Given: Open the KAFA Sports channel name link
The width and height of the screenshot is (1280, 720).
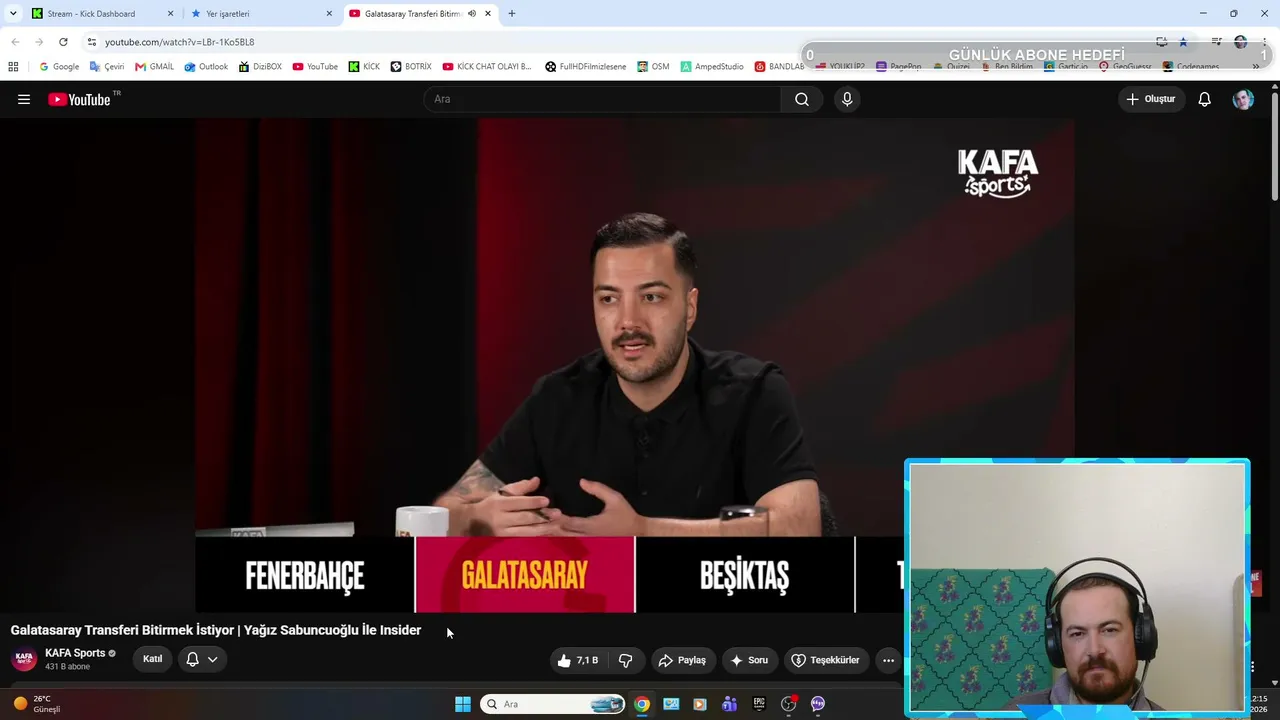Looking at the screenshot, I should 75,653.
